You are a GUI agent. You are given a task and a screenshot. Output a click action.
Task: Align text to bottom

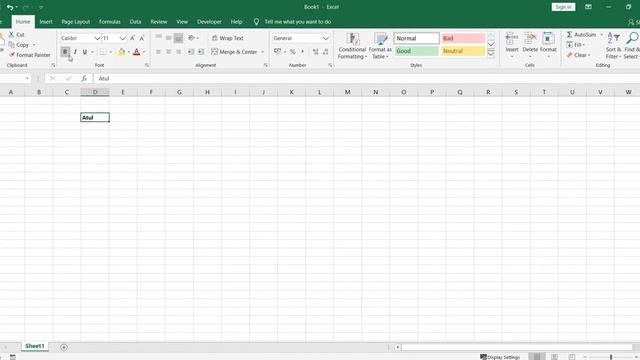pos(178,38)
